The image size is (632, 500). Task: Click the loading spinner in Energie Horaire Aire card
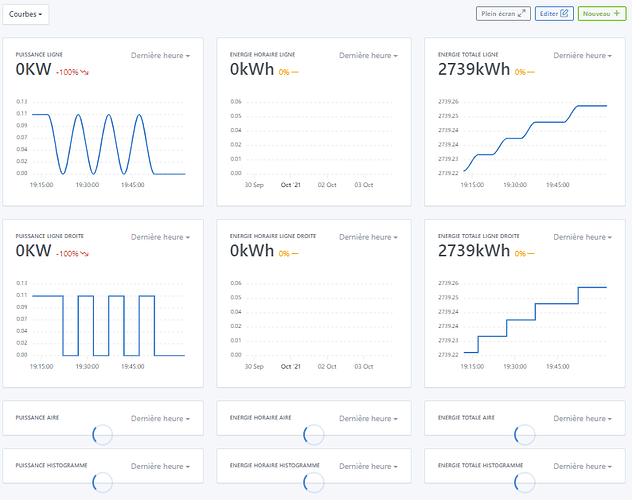(x=314, y=435)
